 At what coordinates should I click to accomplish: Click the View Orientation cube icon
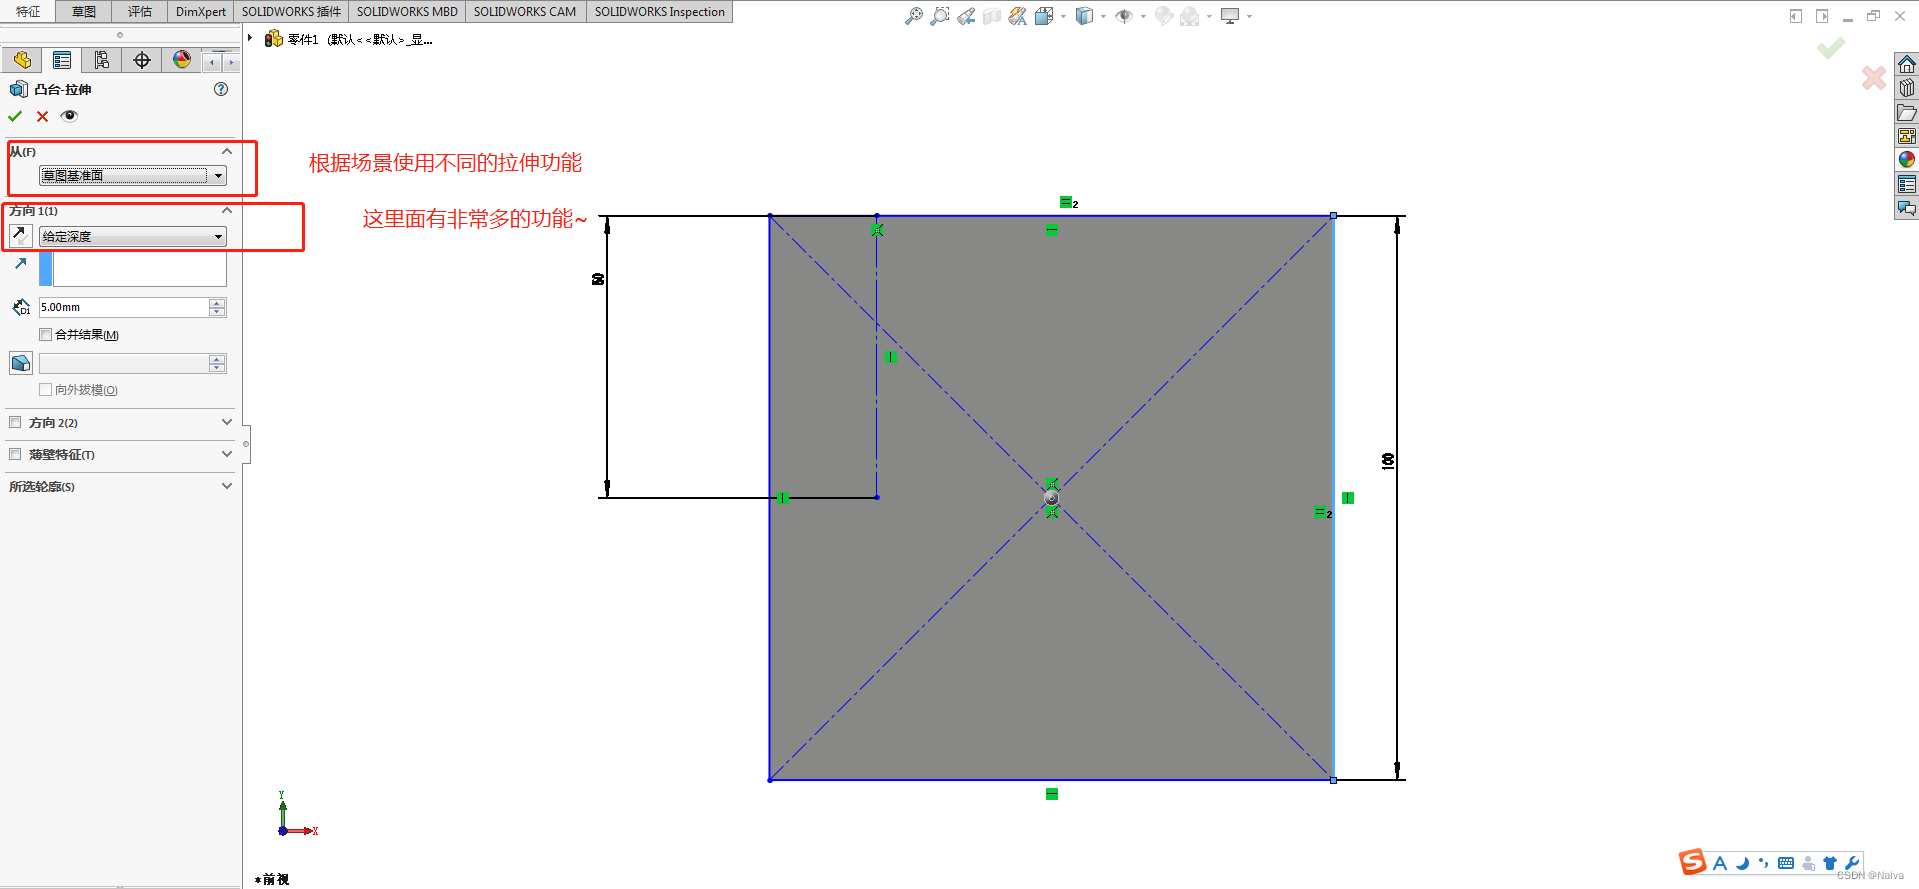pyautogui.click(x=1044, y=16)
